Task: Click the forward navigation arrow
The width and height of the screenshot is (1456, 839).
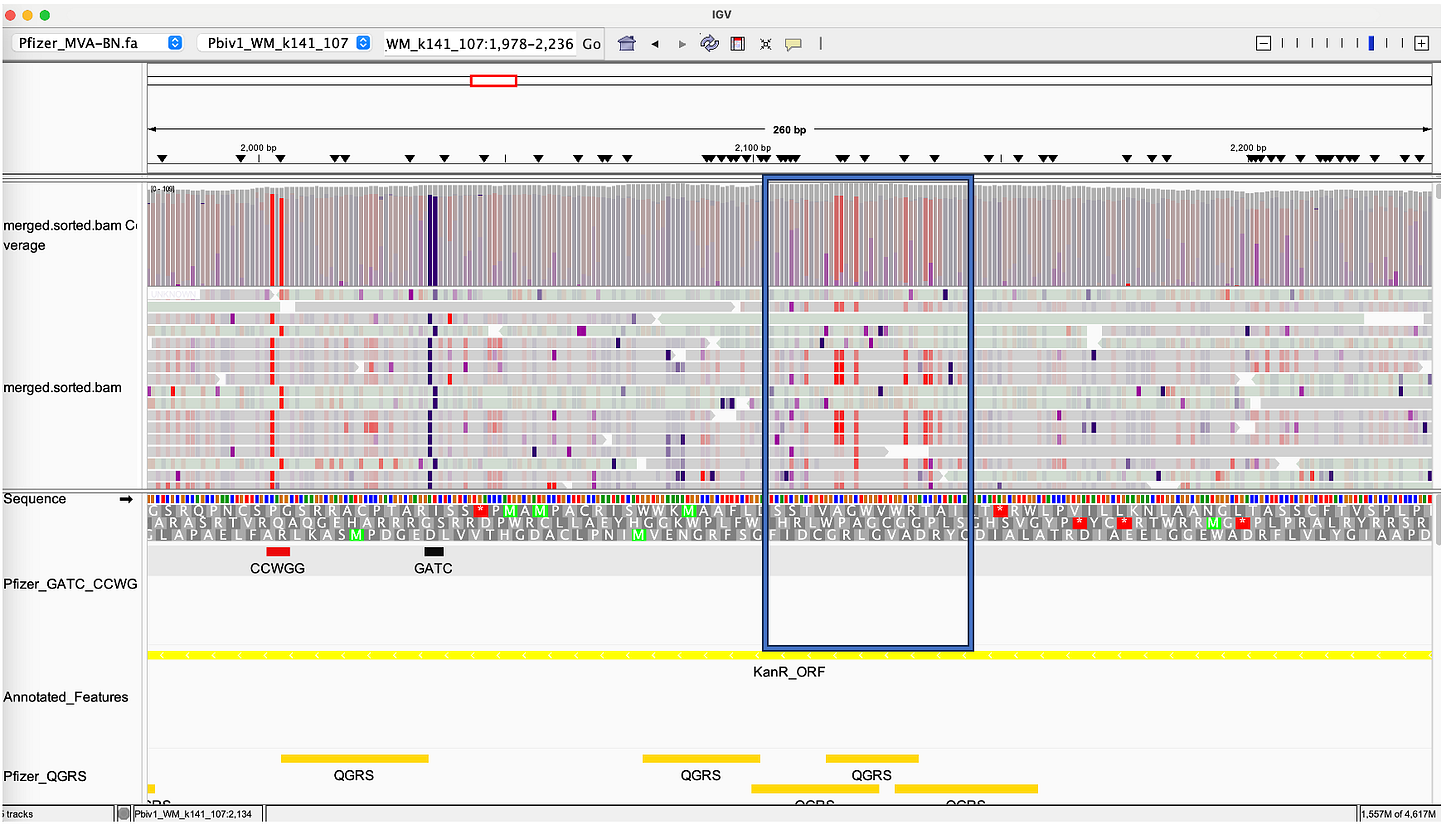Action: [x=683, y=44]
